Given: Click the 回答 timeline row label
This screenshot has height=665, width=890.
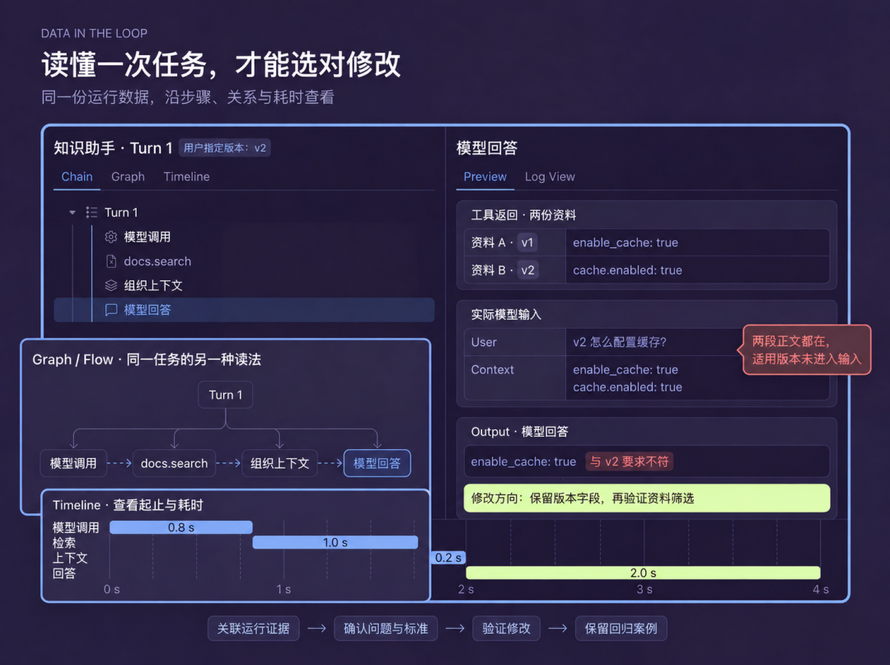Looking at the screenshot, I should click(x=64, y=574).
